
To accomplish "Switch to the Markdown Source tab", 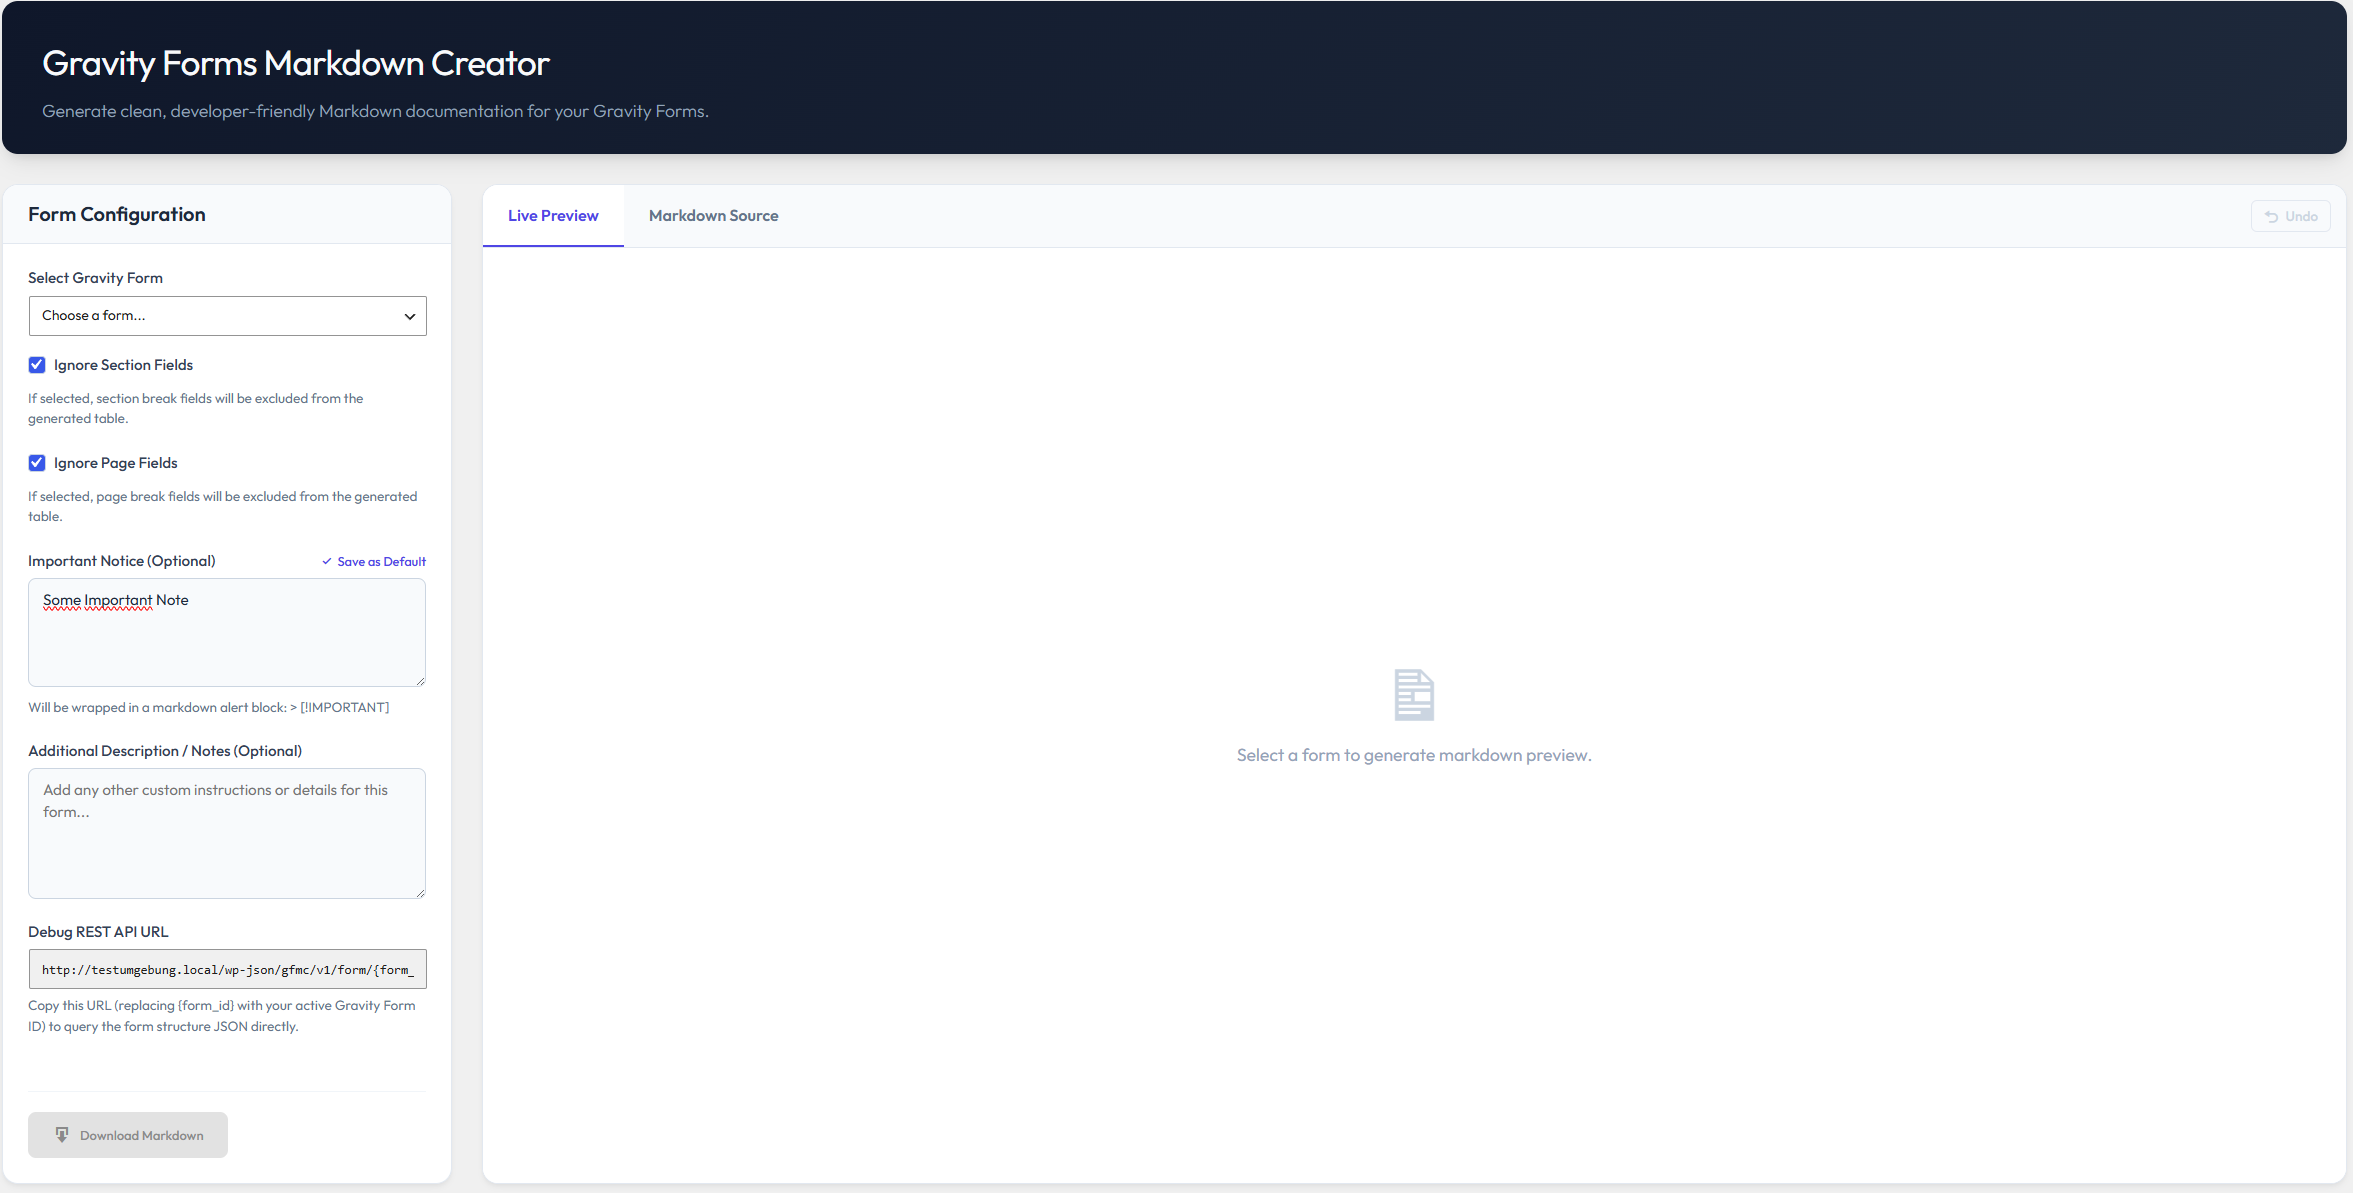I will tap(713, 216).
